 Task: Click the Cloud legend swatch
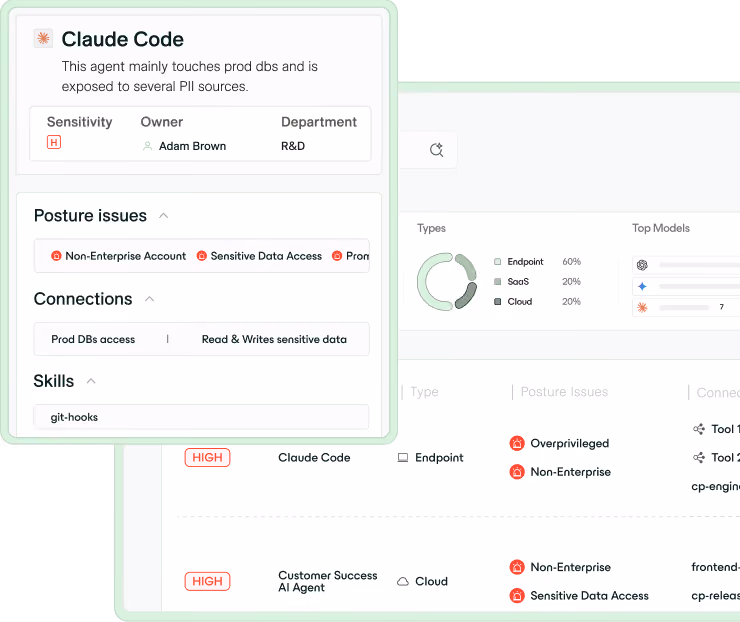pos(497,302)
